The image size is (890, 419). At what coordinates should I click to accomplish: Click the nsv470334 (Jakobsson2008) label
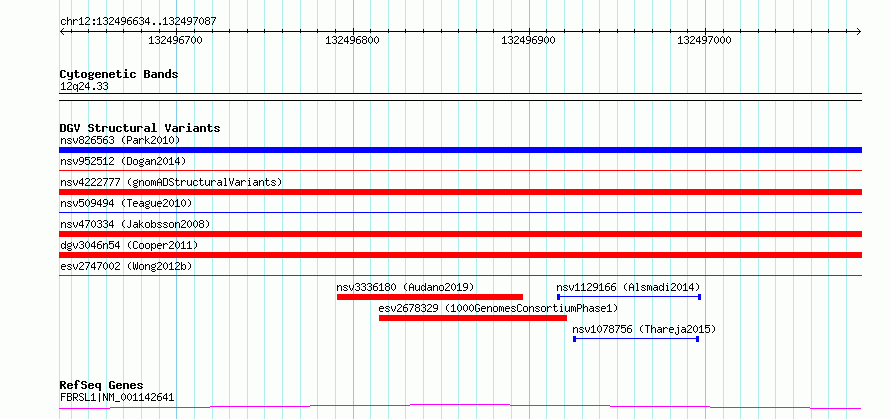pyautogui.click(x=135, y=224)
